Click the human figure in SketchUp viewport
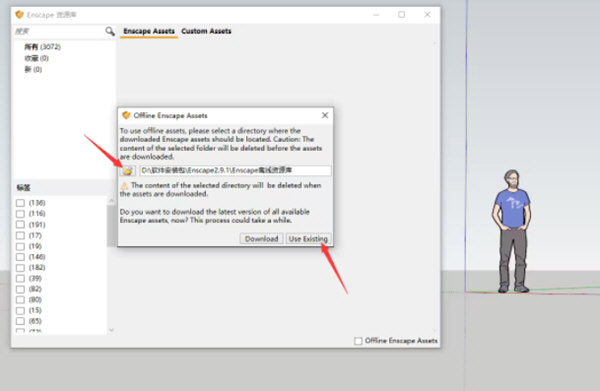This screenshot has height=391, width=600. click(512, 231)
